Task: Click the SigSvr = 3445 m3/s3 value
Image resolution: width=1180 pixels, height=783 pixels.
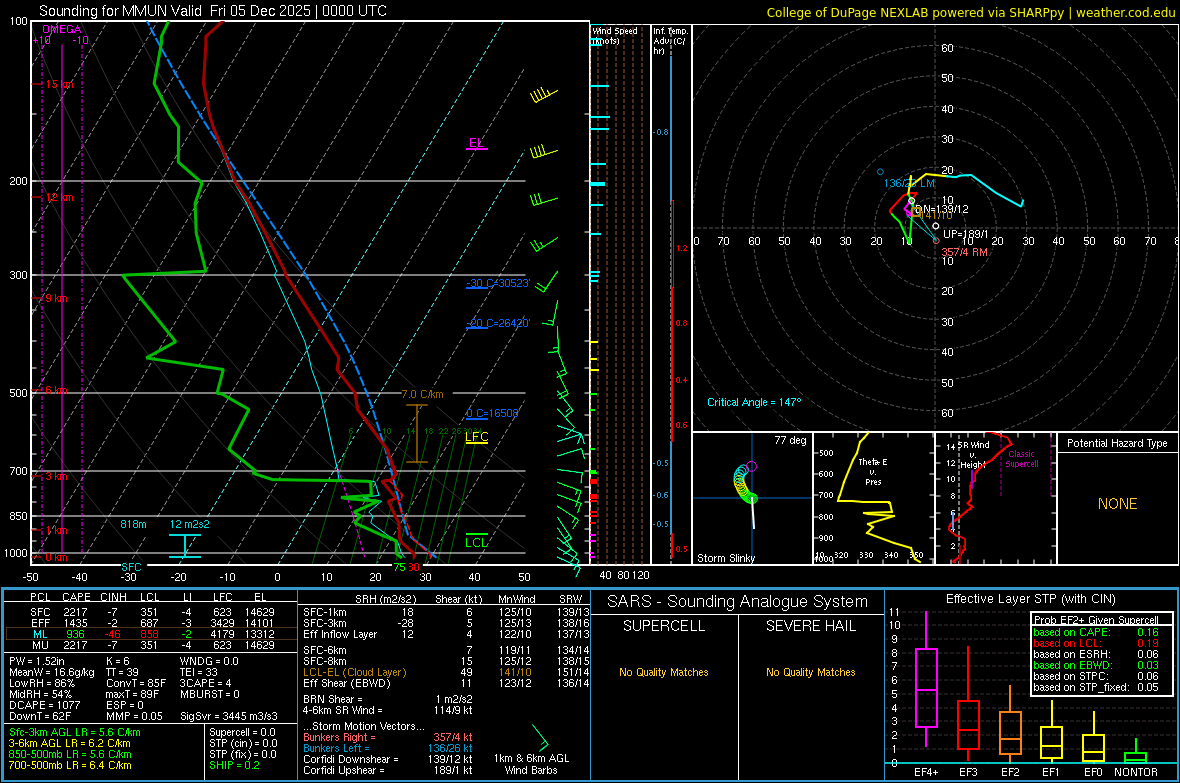Action: (x=229, y=716)
